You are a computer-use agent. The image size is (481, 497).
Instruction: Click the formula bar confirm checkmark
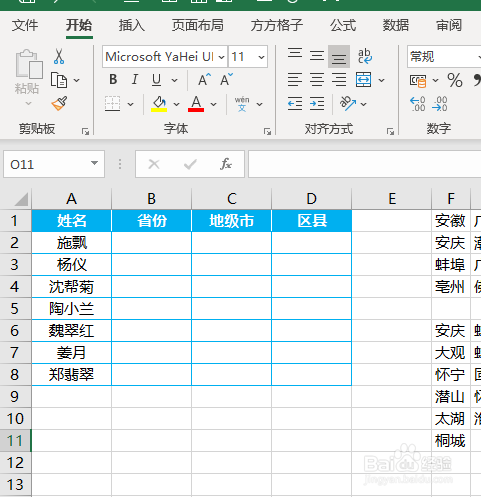coord(190,164)
